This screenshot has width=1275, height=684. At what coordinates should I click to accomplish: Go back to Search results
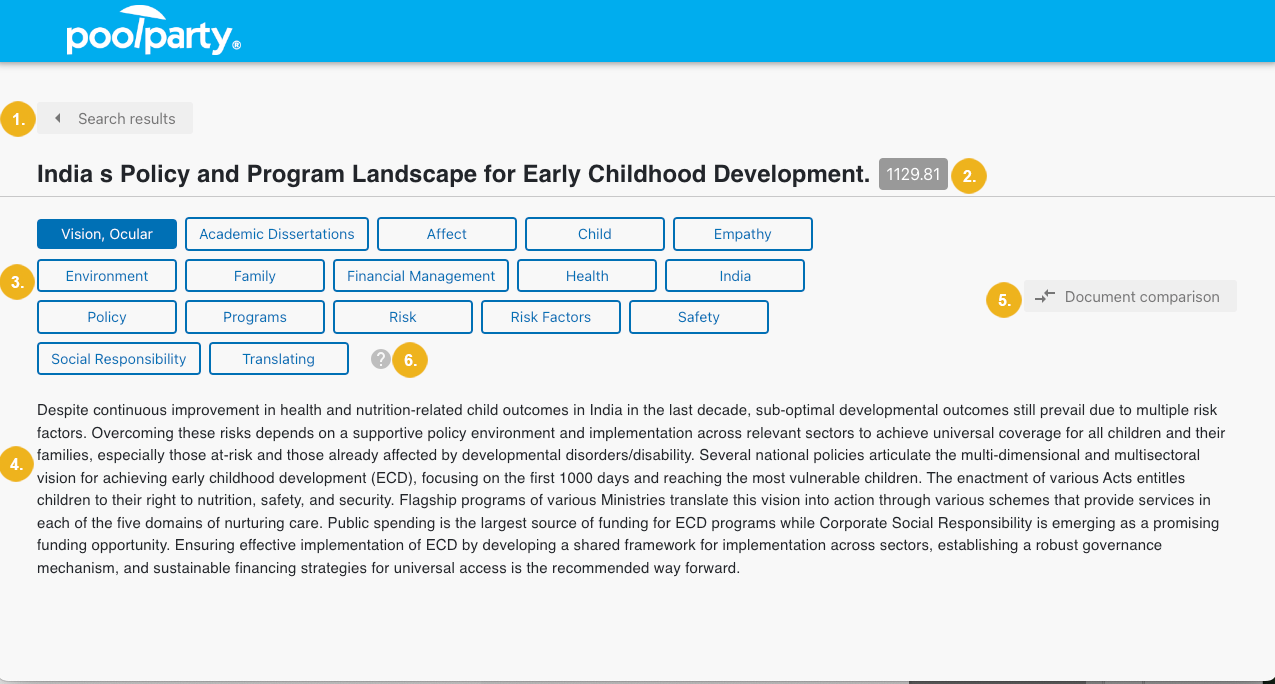[115, 118]
